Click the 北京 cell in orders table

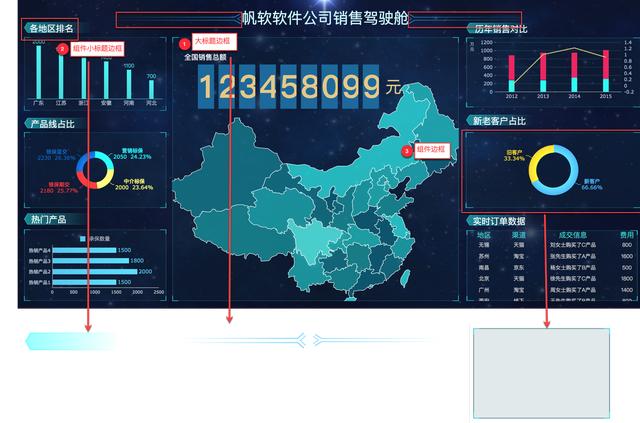[484, 278]
